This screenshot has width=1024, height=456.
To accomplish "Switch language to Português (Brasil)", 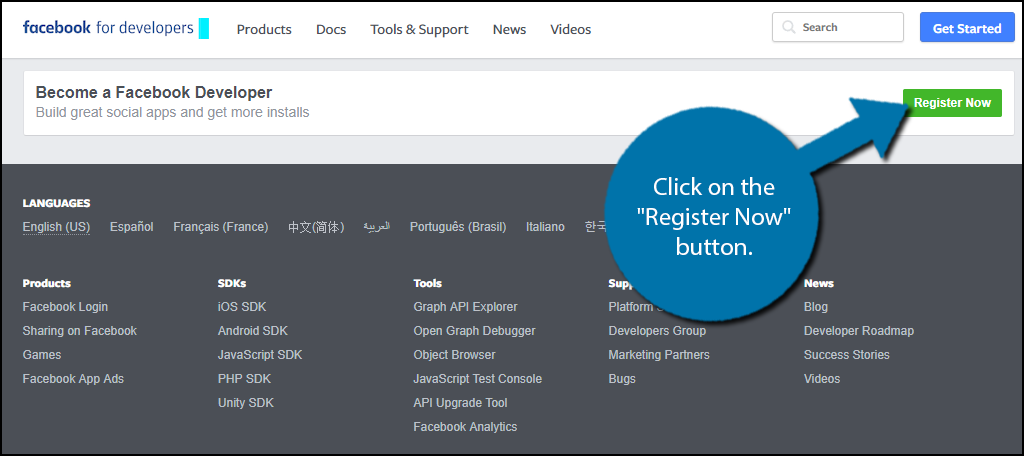I will (458, 227).
